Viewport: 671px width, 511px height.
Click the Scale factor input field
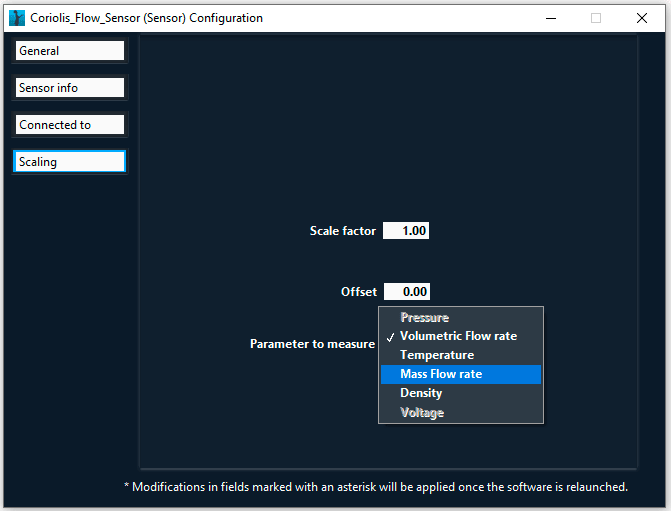(406, 231)
